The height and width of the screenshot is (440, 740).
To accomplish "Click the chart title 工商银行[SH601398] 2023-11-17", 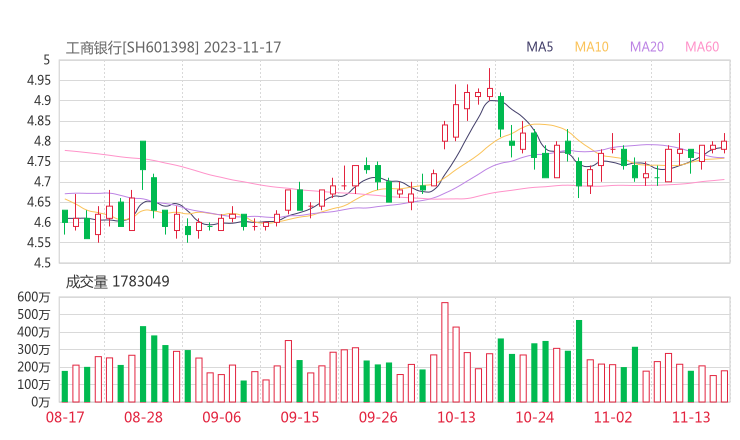I will coord(173,48).
